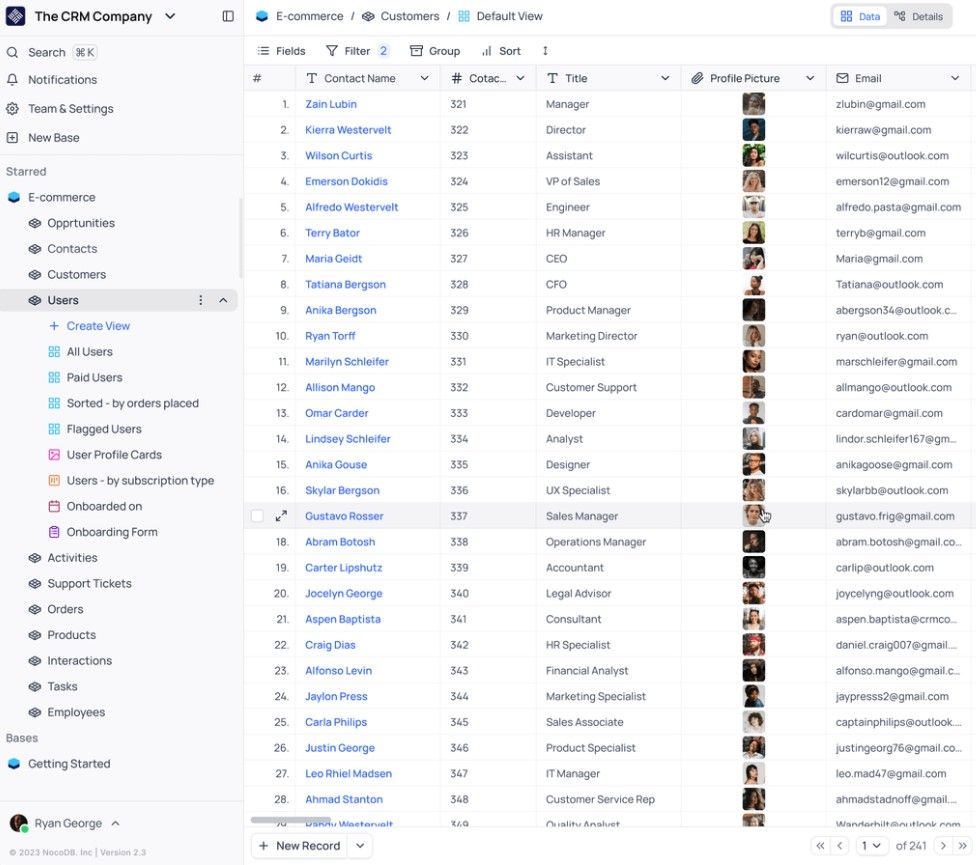Switch to Data tab

point(860,17)
